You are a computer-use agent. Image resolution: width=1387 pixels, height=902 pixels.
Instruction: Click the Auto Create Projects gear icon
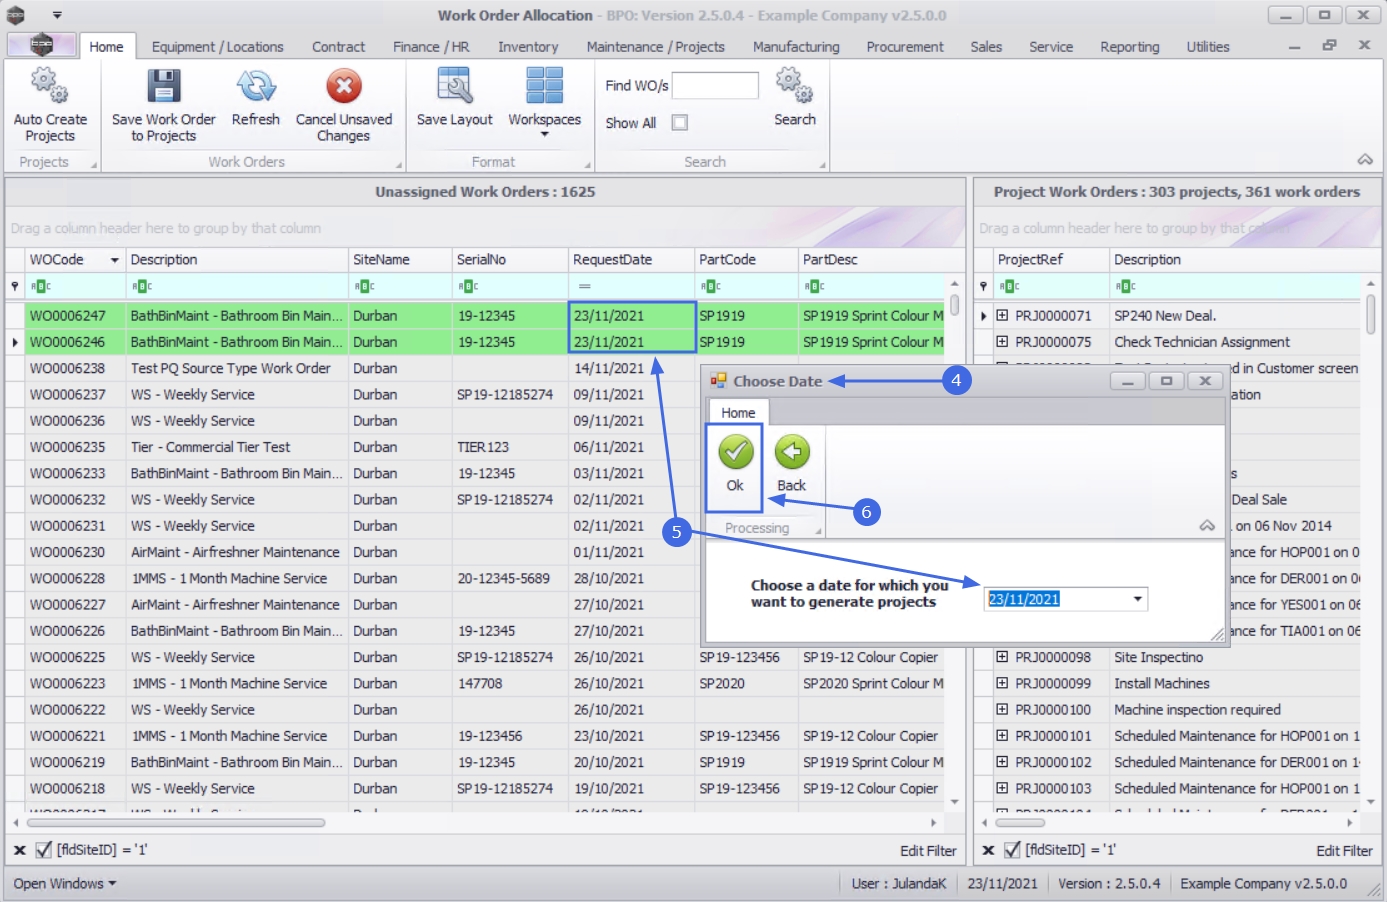pos(49,87)
